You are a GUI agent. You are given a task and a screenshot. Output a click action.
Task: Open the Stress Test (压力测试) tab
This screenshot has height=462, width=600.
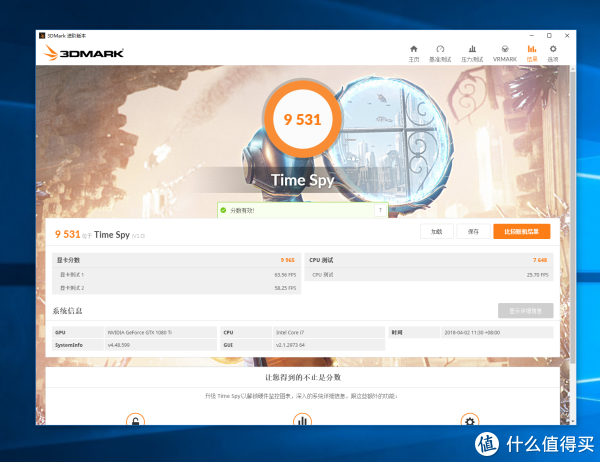(472, 54)
